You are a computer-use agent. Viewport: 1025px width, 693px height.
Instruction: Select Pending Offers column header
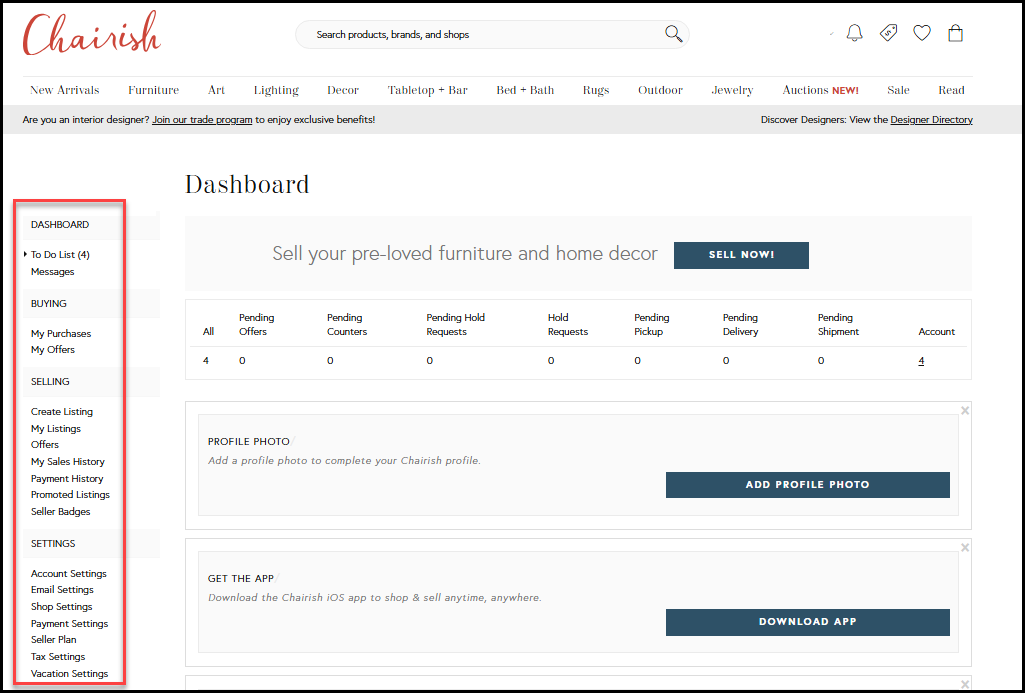256,324
